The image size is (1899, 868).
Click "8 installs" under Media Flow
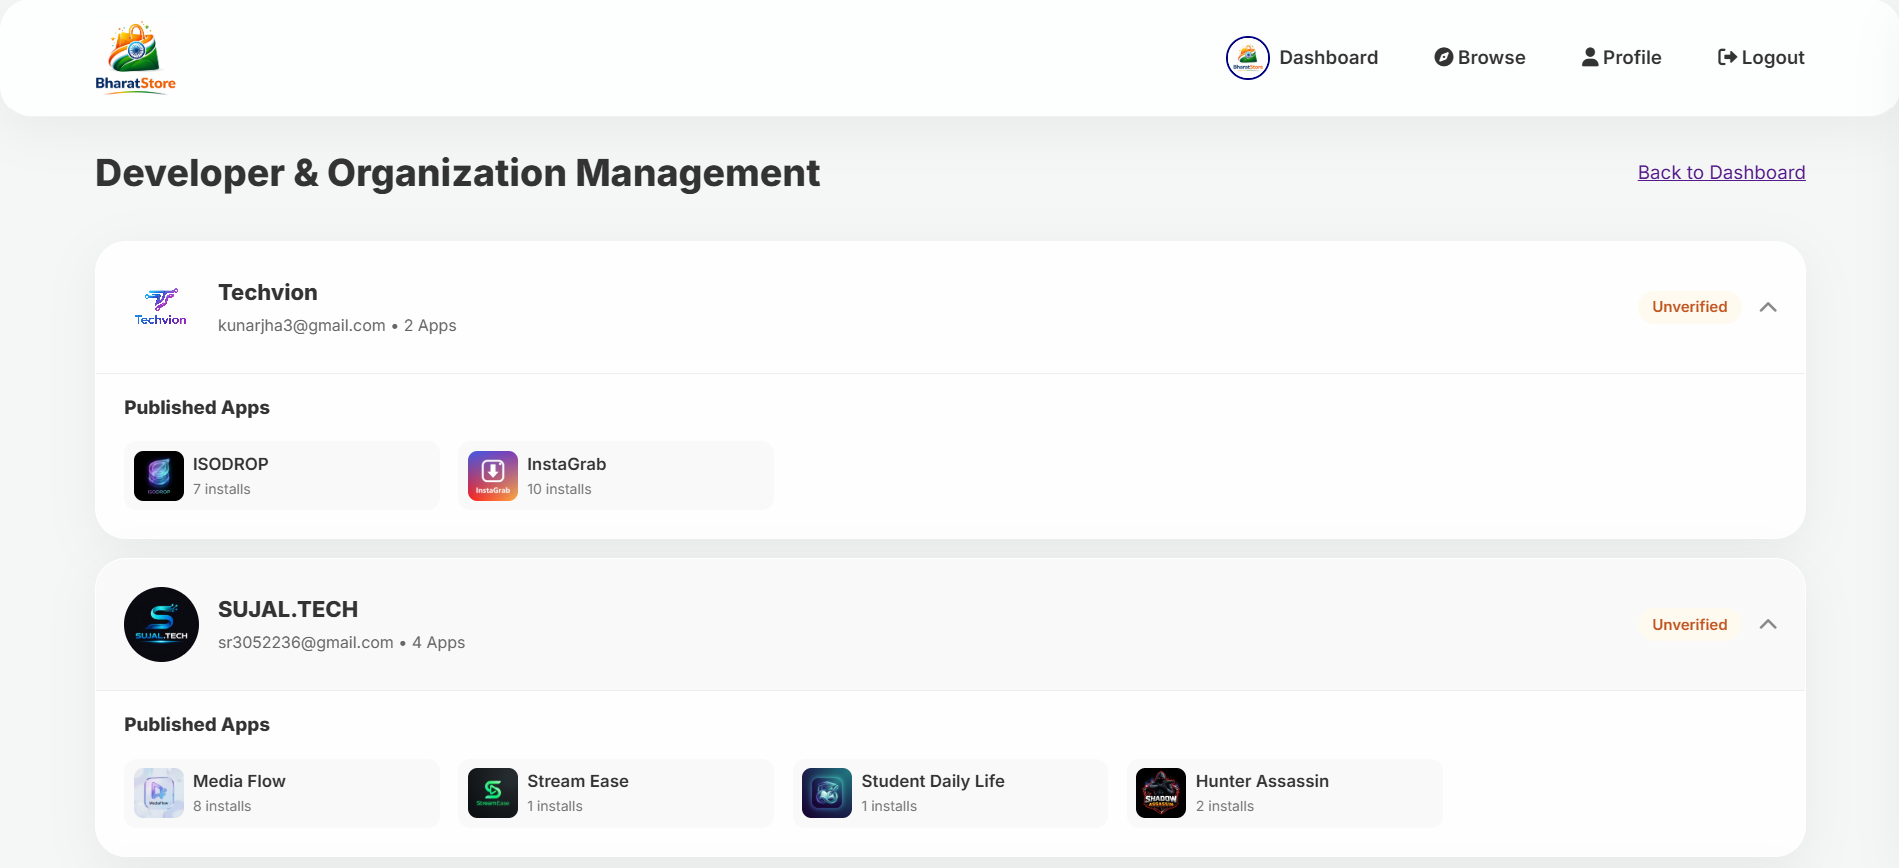pos(222,806)
